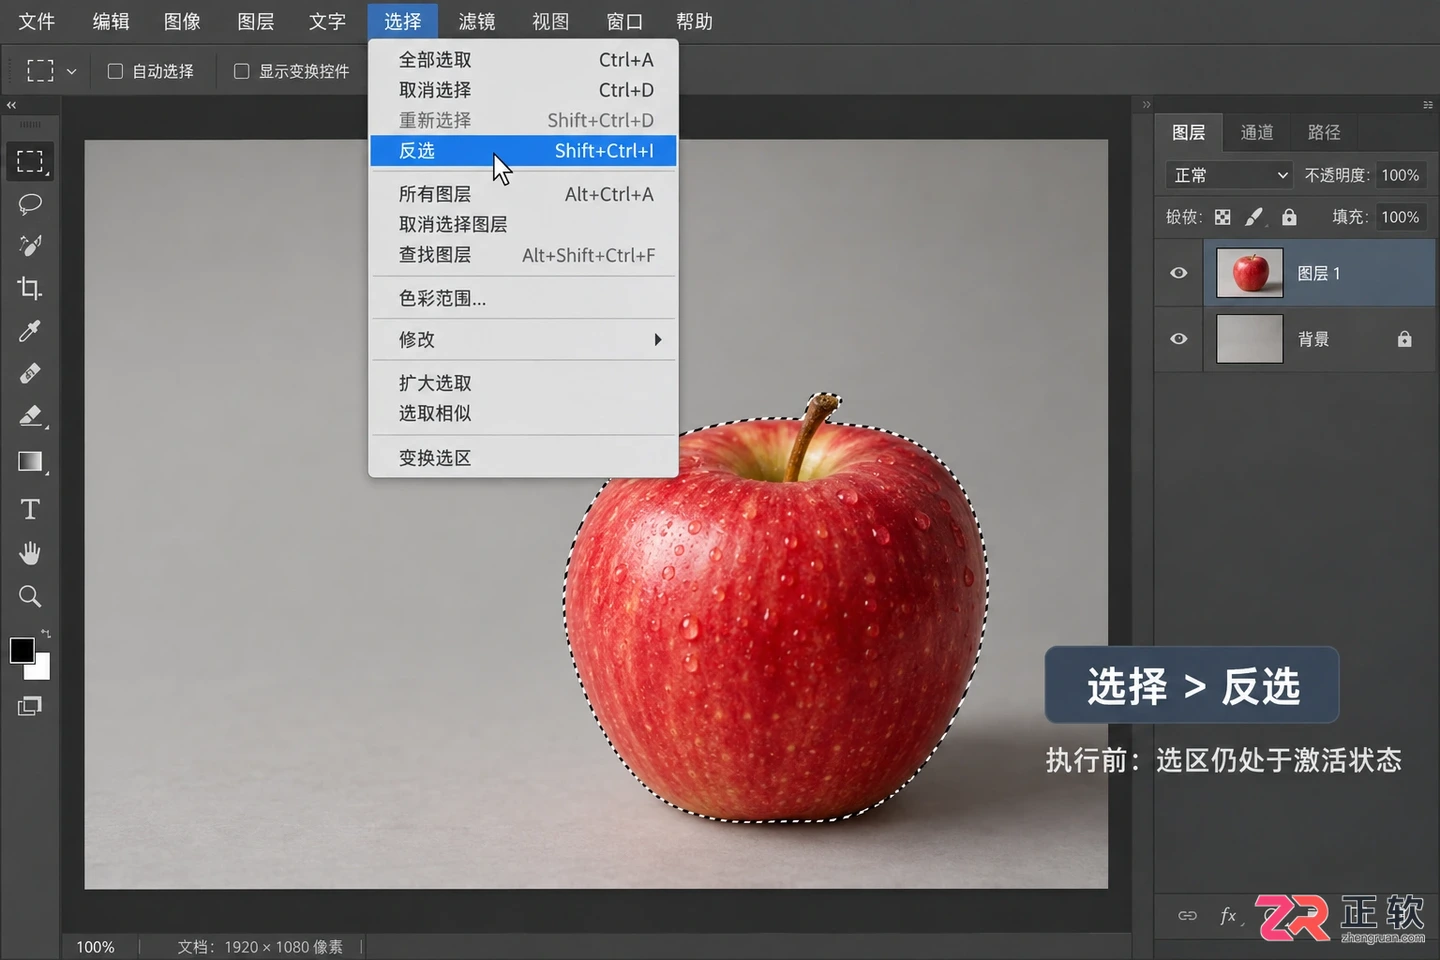Click the link layers icon
The width and height of the screenshot is (1440, 960).
(x=1187, y=915)
